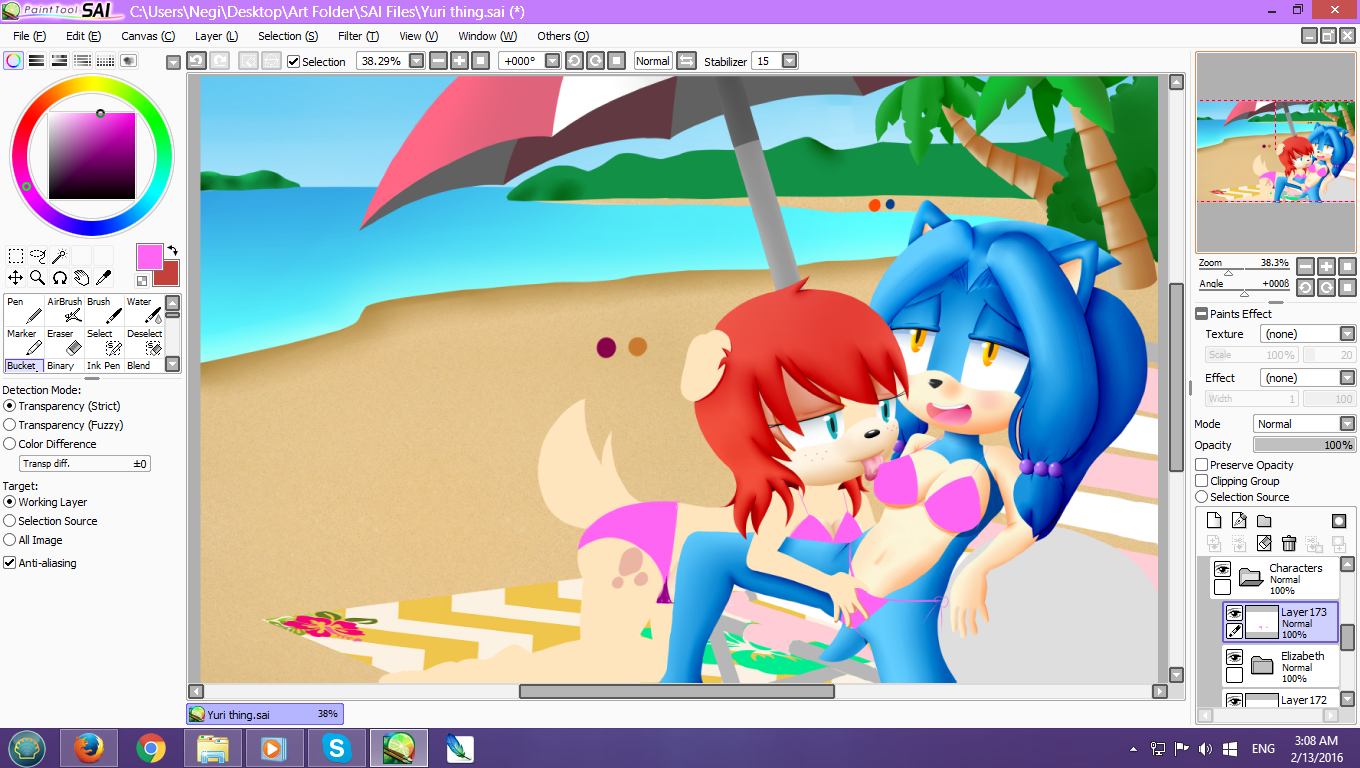Enable Clipping Group checkbox

click(x=1202, y=481)
